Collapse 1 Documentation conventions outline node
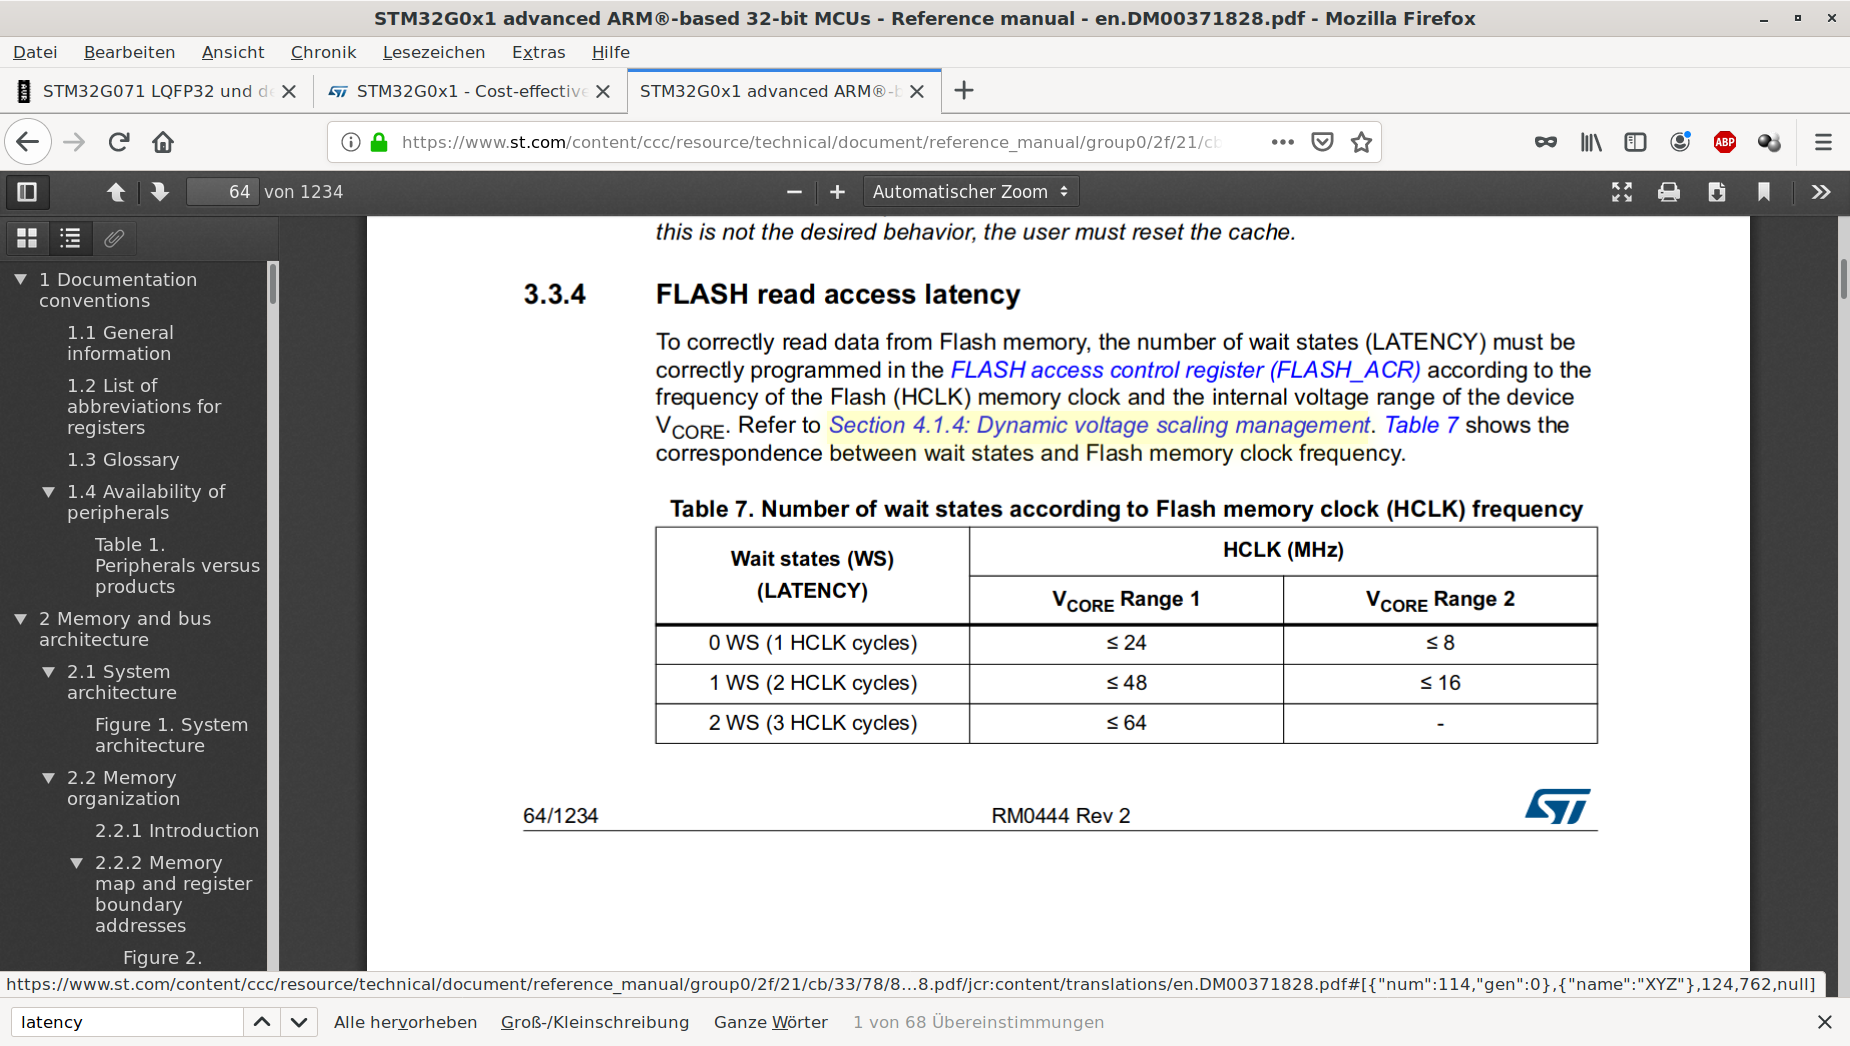Image resolution: width=1850 pixels, height=1046 pixels. tap(20, 279)
